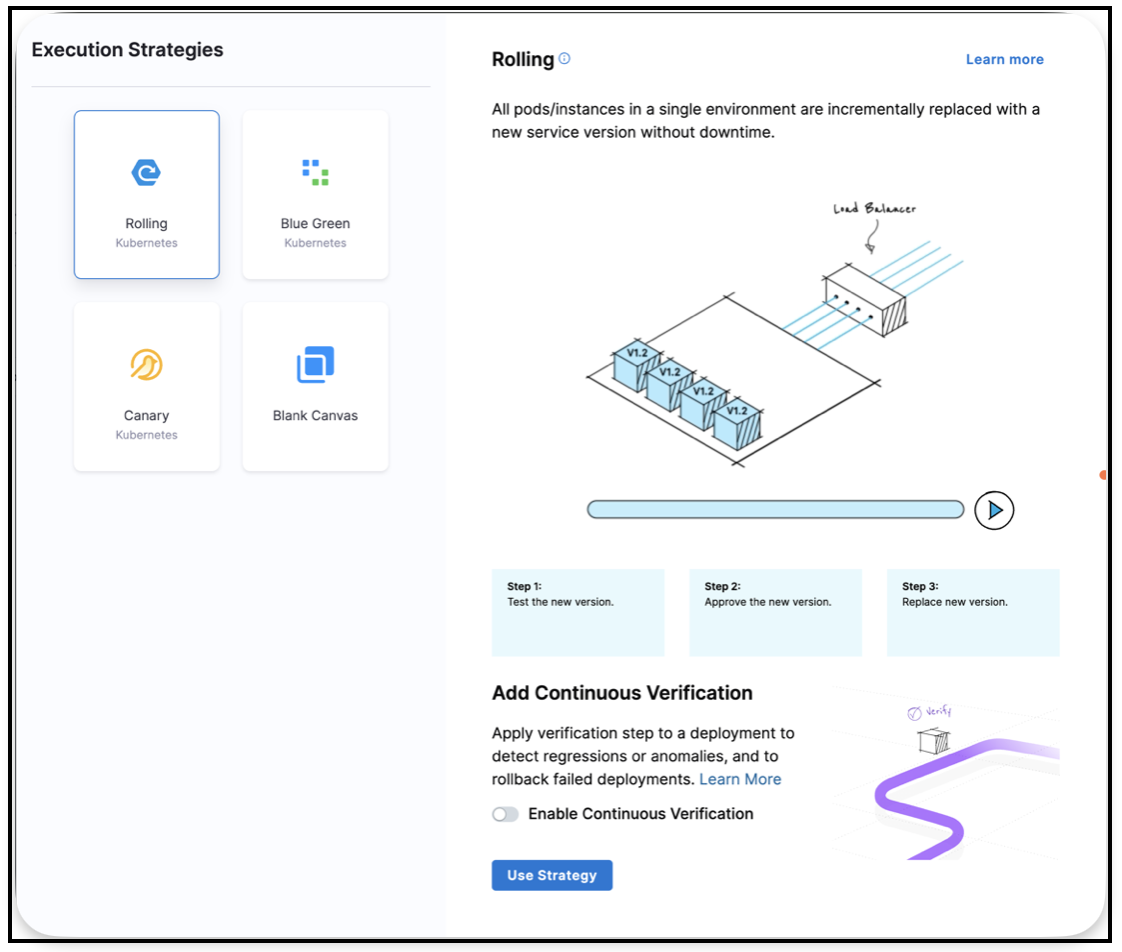Click the Enable Continuous Verification label text

pos(640,814)
